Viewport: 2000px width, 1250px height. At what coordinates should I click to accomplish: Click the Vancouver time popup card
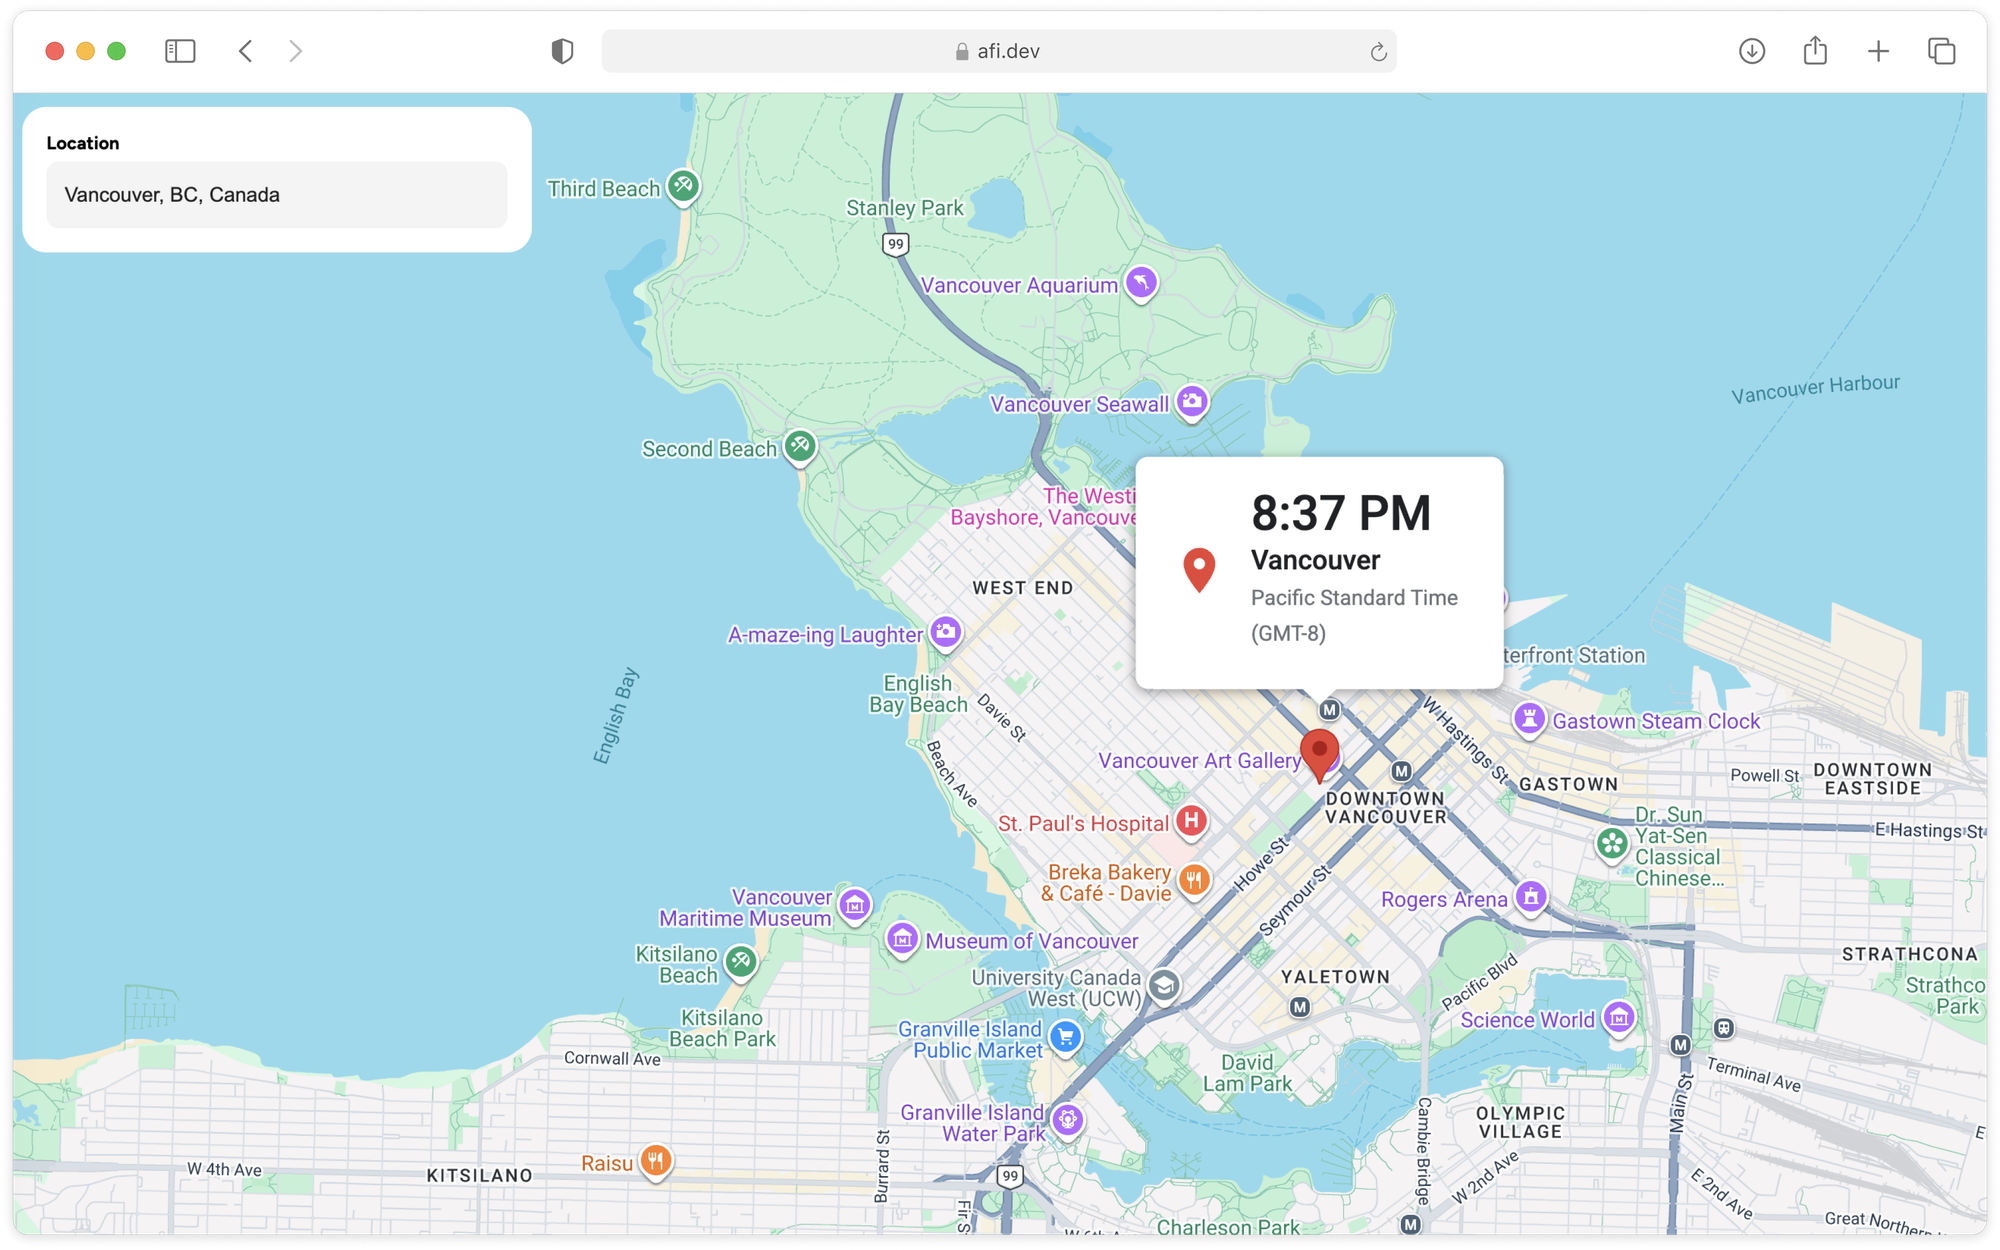(x=1320, y=570)
